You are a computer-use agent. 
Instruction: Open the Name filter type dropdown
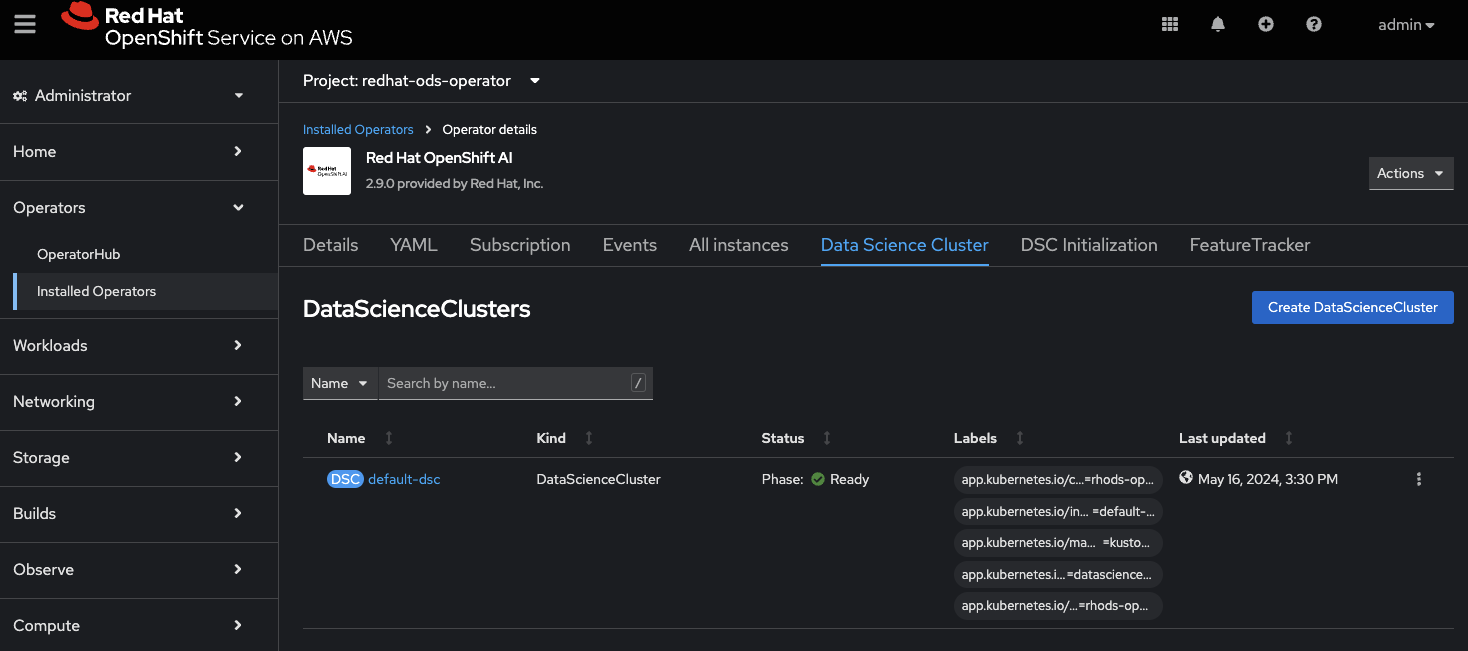(340, 383)
